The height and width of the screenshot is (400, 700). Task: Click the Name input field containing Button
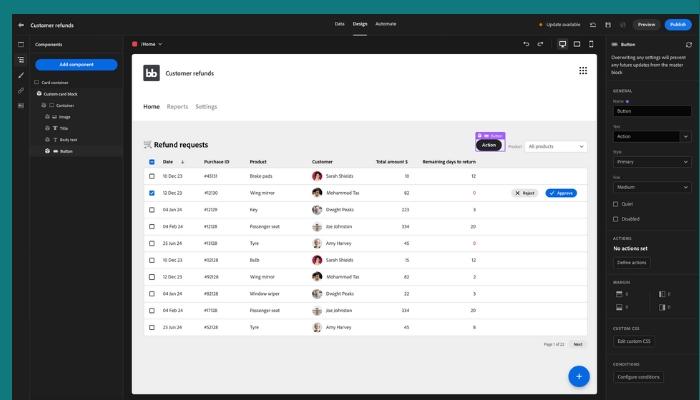pyautogui.click(x=651, y=111)
